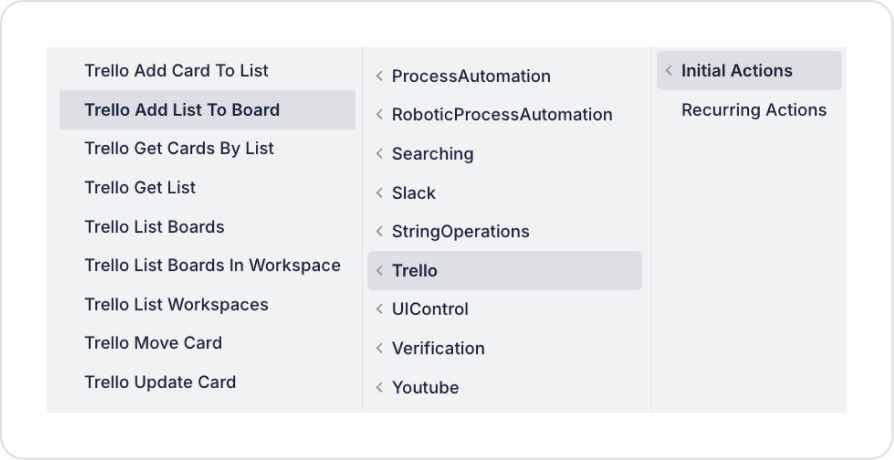Screen dimensions: 894x460
Task: Select Trello Get List action
Action: click(x=140, y=188)
